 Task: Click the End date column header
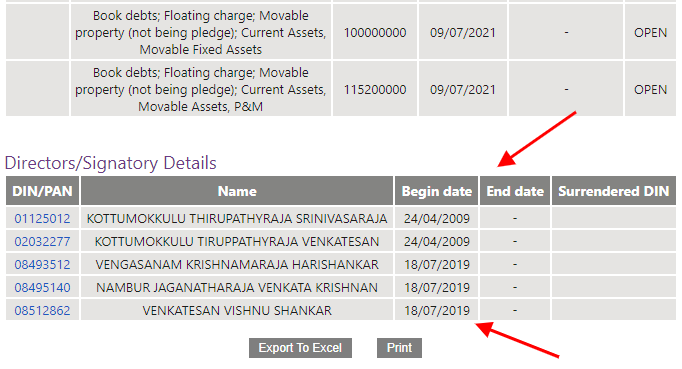515,191
